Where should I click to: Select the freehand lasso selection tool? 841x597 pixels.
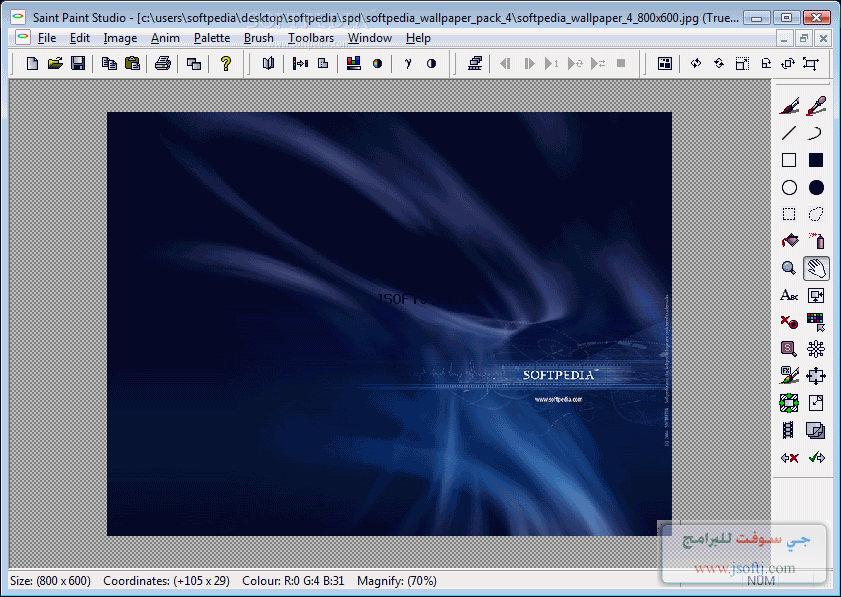tap(816, 214)
